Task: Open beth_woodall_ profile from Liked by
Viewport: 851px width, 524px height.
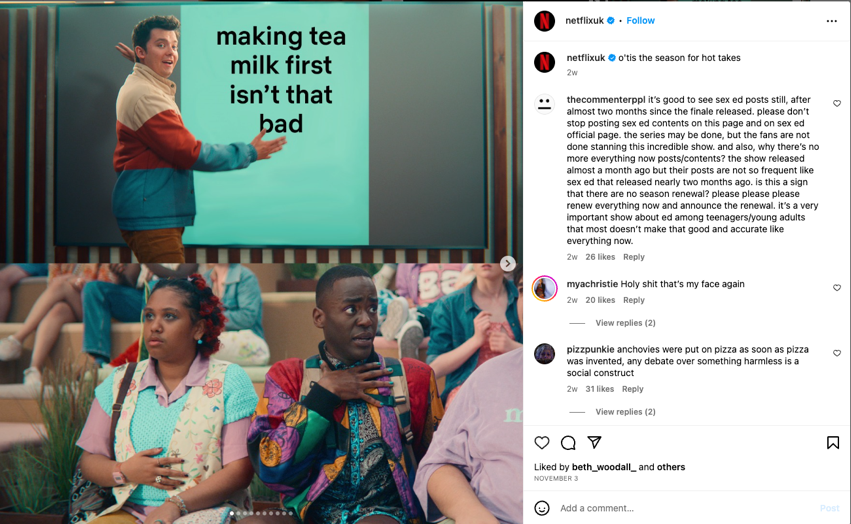Action: click(604, 467)
